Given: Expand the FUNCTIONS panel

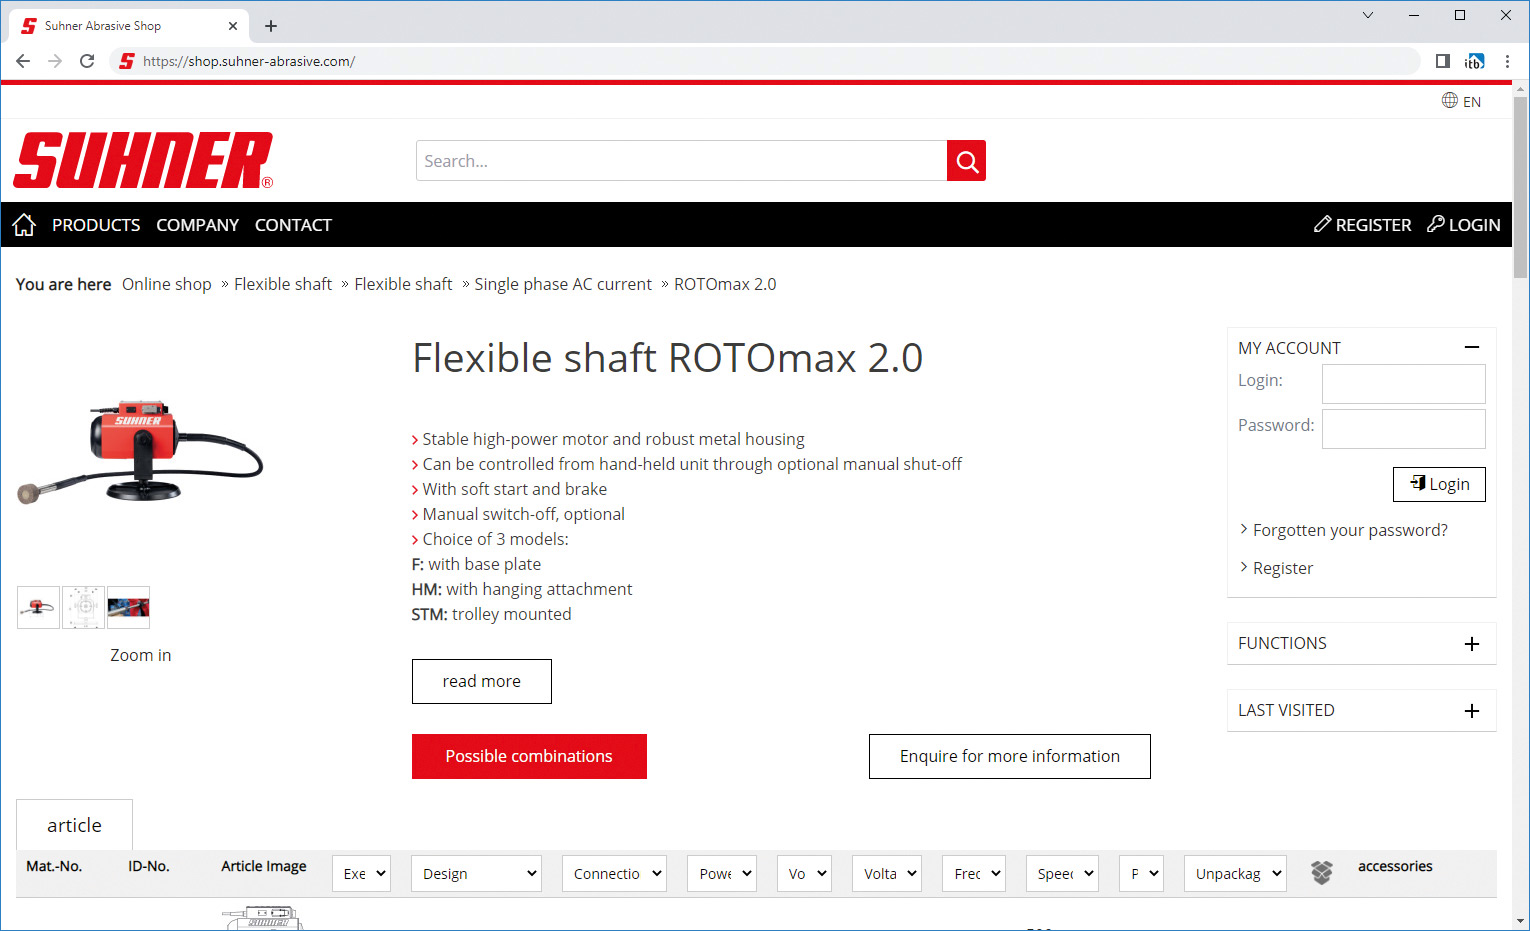Looking at the screenshot, I should coord(1472,644).
